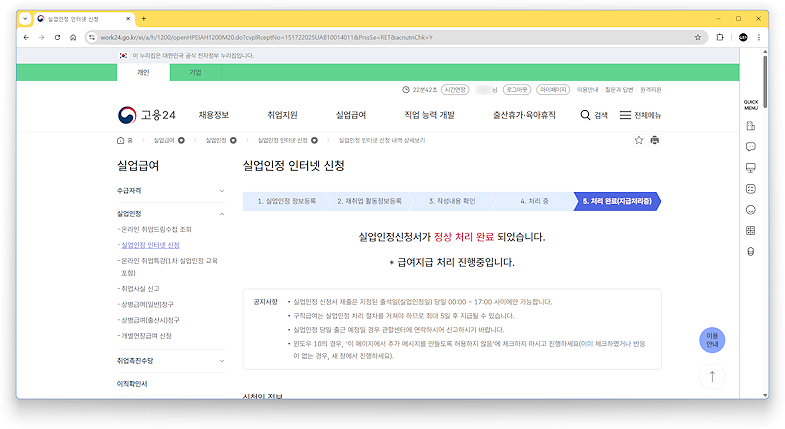Open 온라인 취업드림수첩 조회 sidebar link
Screen dimensions: 785x429
pos(156,229)
